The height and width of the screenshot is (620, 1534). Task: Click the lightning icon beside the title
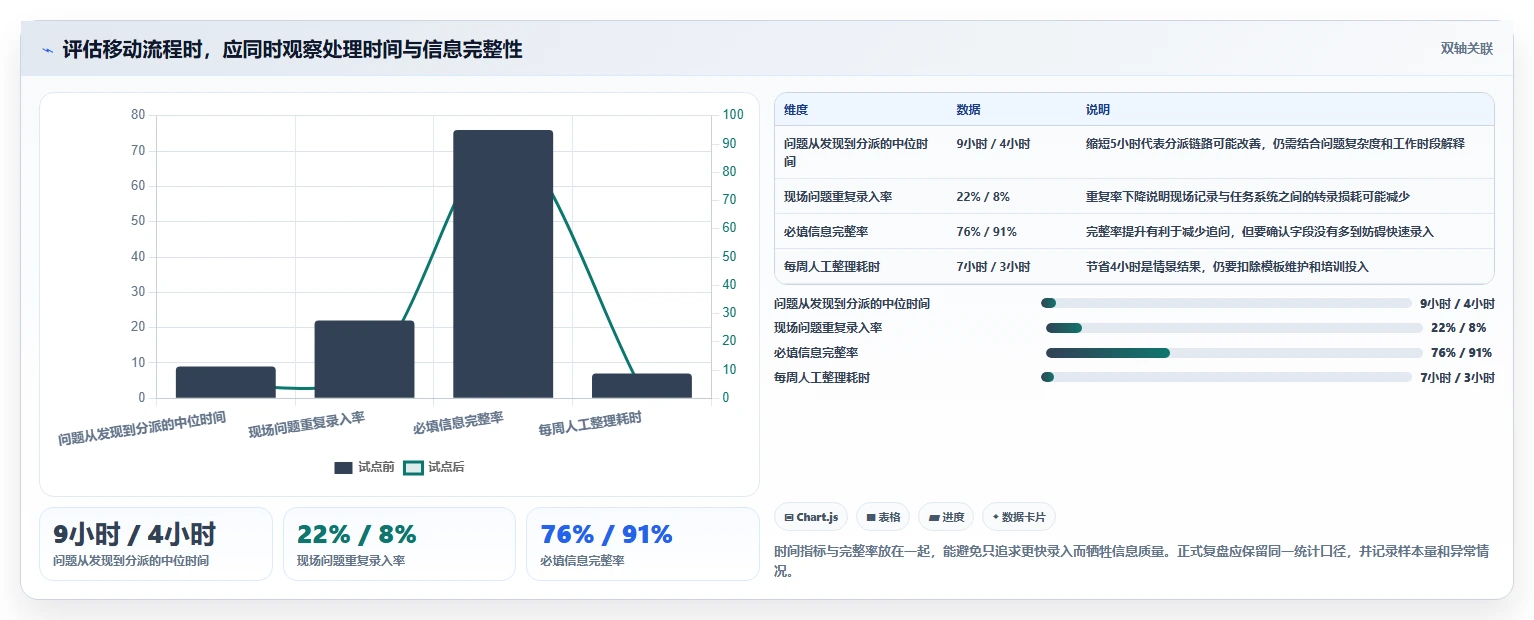[47, 50]
